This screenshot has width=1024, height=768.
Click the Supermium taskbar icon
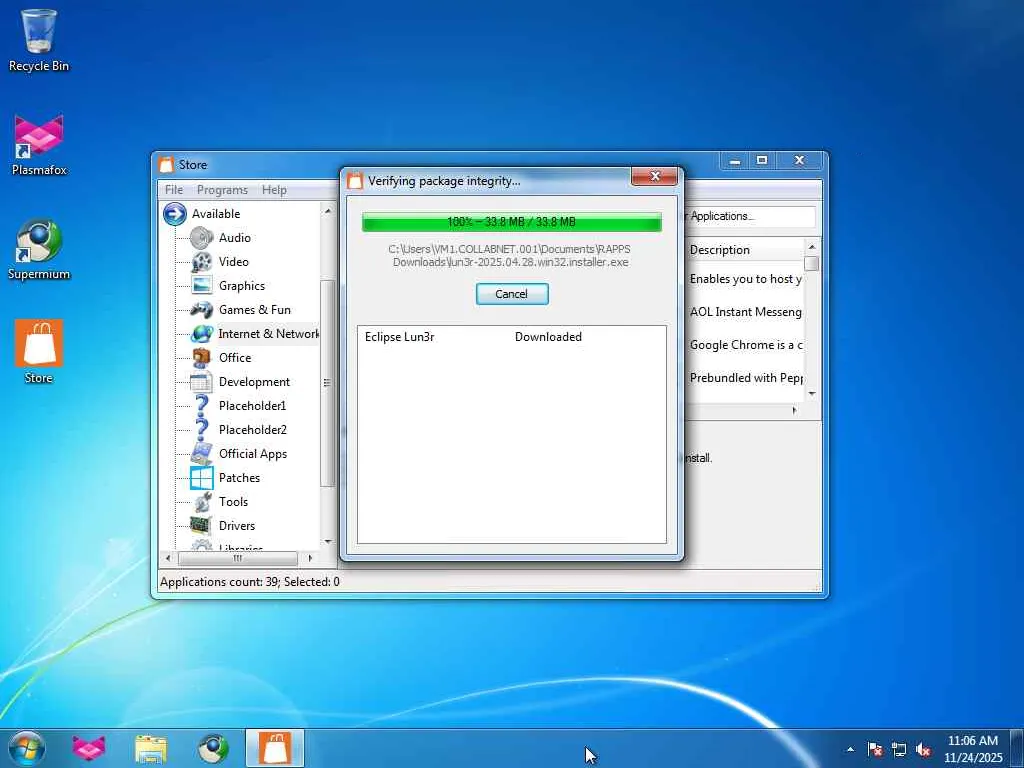213,748
